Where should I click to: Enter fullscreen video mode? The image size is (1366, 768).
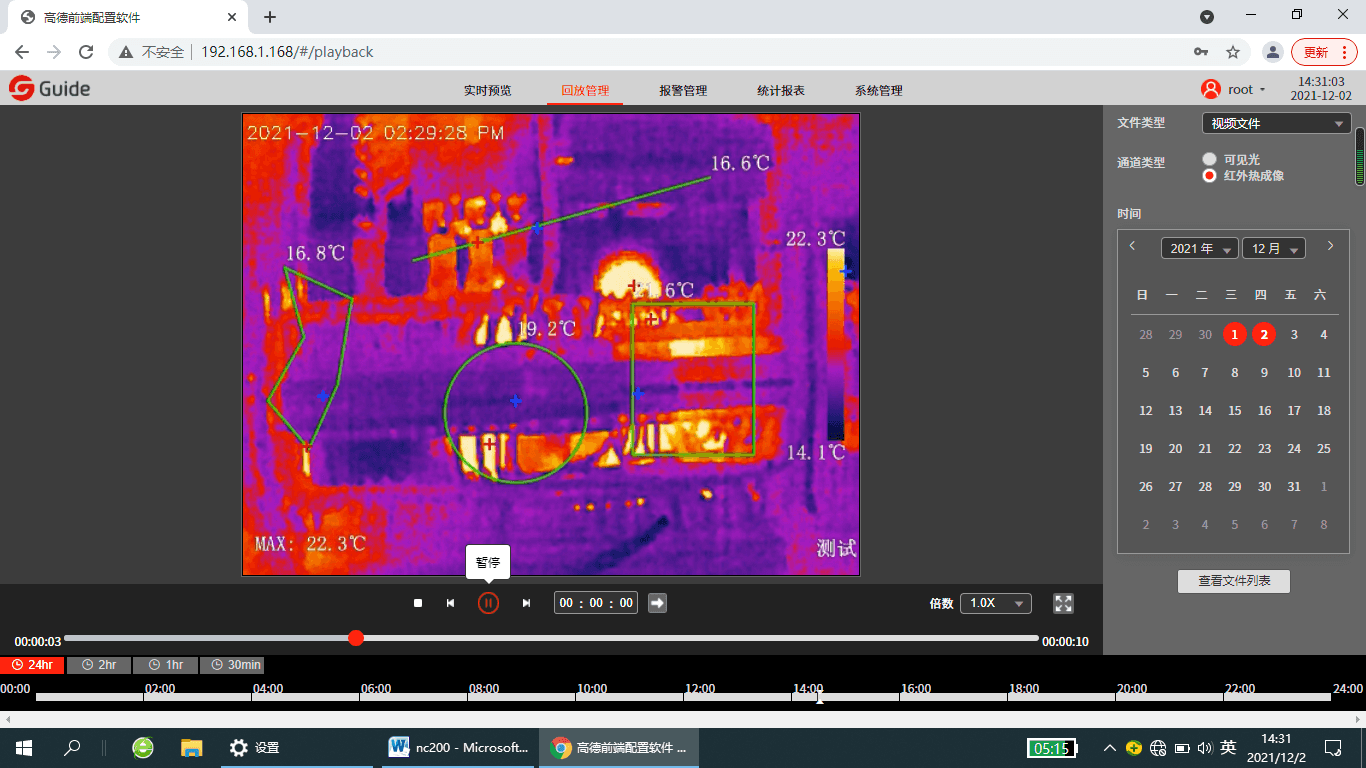pyautogui.click(x=1063, y=603)
